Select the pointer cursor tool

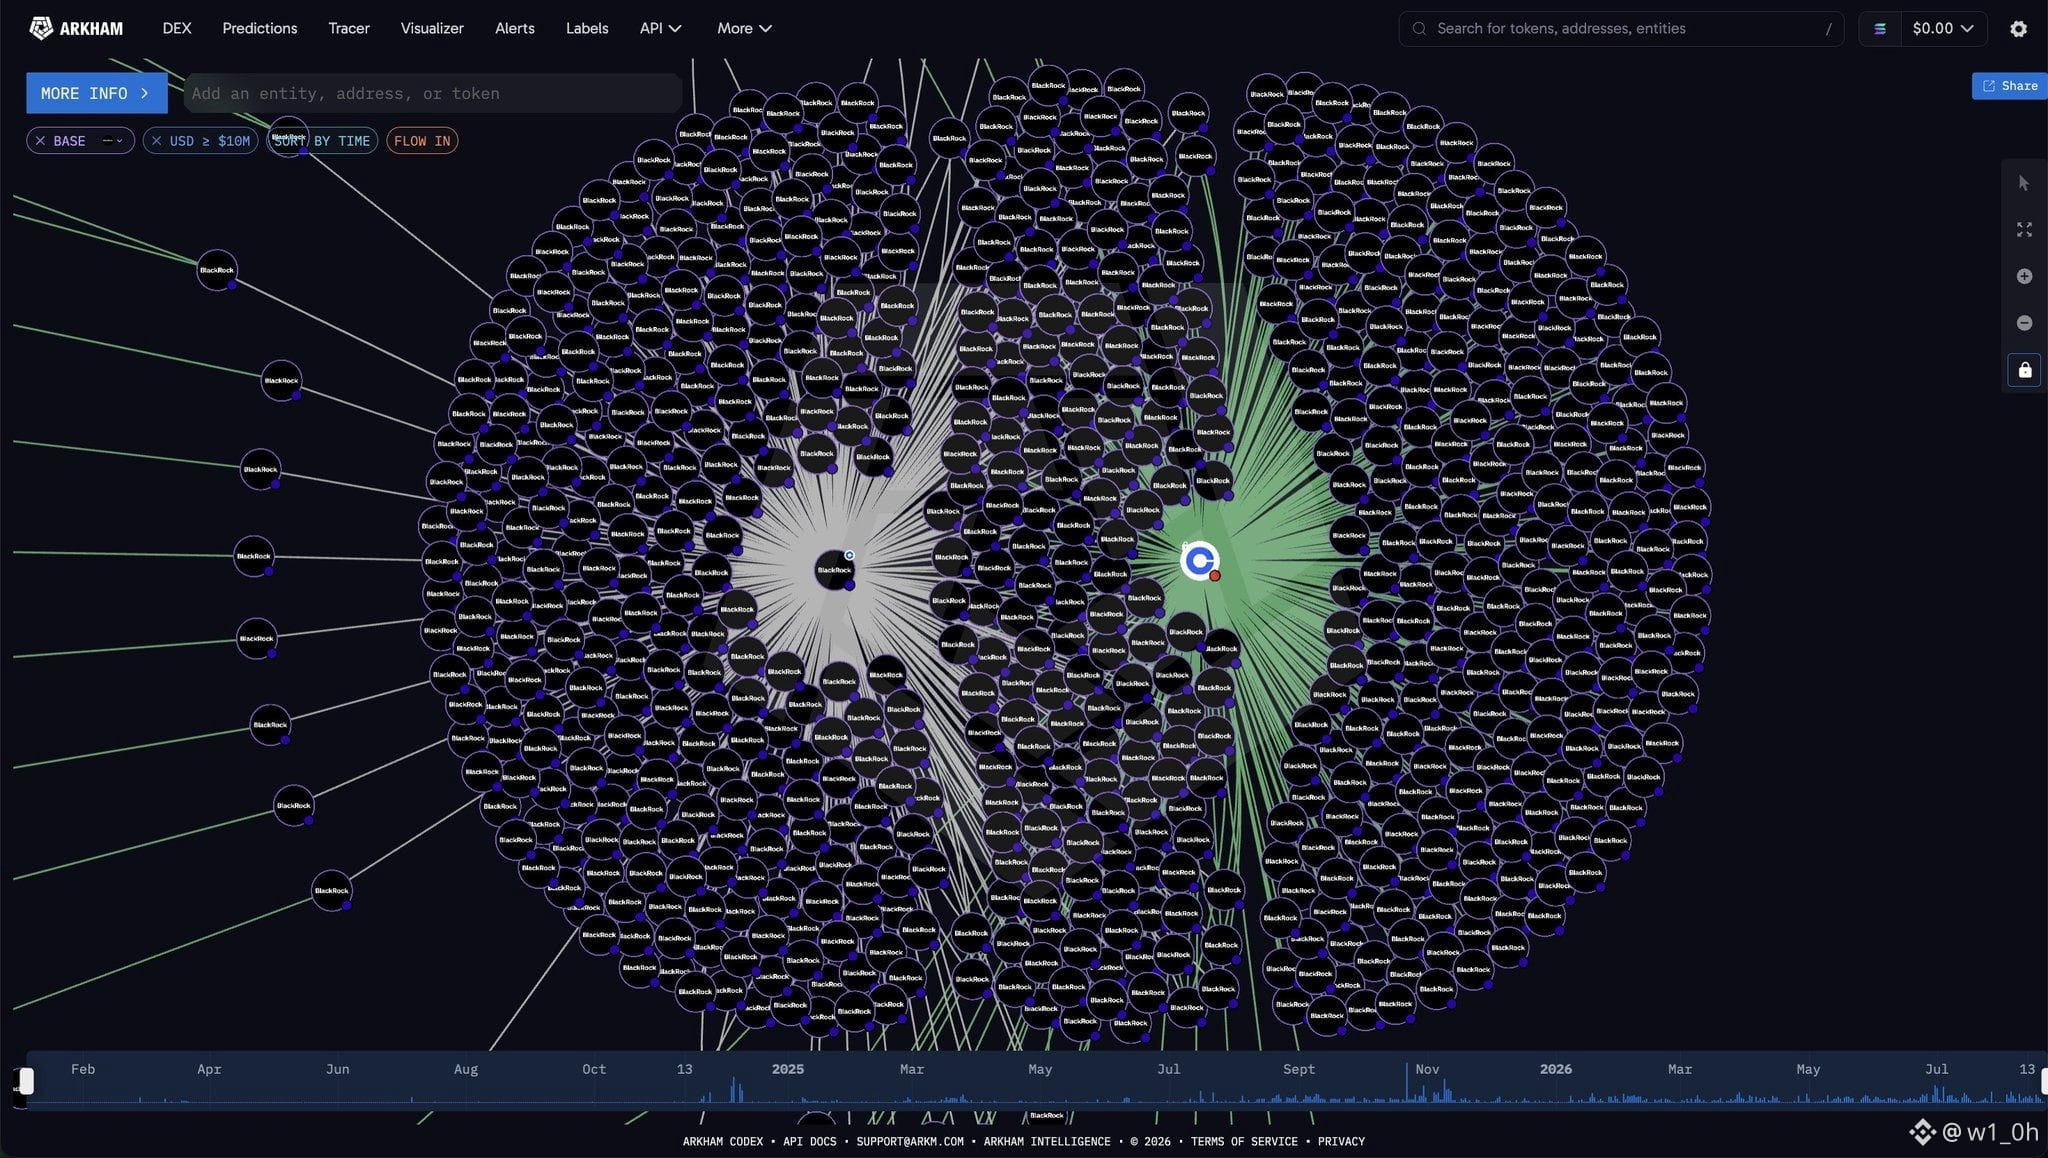[2024, 183]
